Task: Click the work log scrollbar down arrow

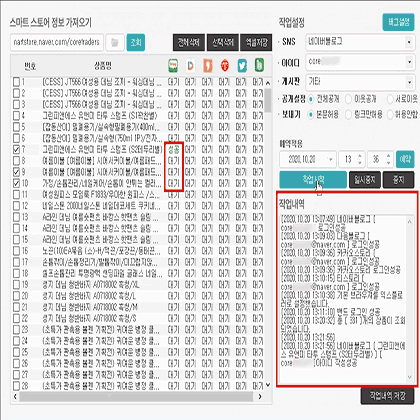Action: coord(410,377)
